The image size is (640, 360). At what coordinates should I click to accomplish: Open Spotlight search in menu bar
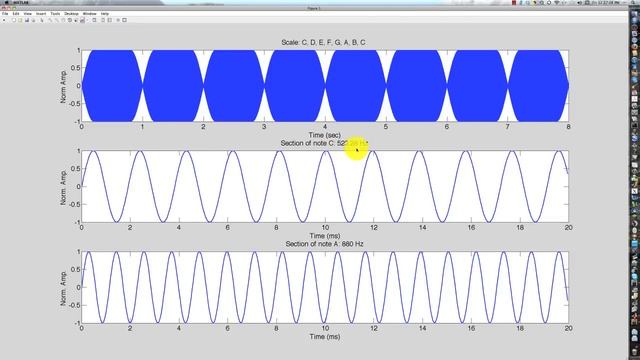(633, 3)
